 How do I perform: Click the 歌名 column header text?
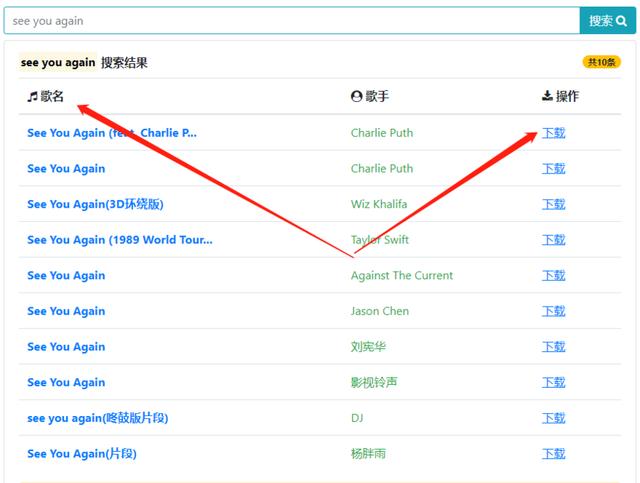(52, 96)
